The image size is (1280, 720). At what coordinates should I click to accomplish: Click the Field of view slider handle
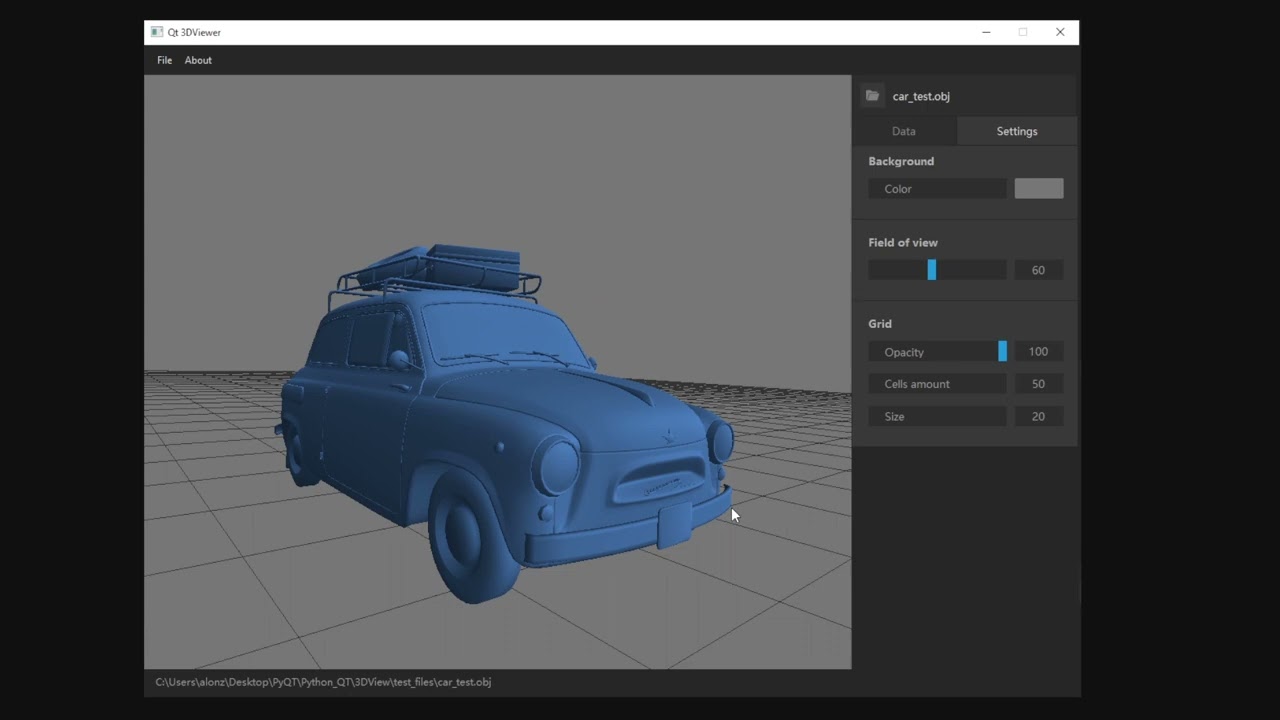(x=932, y=270)
